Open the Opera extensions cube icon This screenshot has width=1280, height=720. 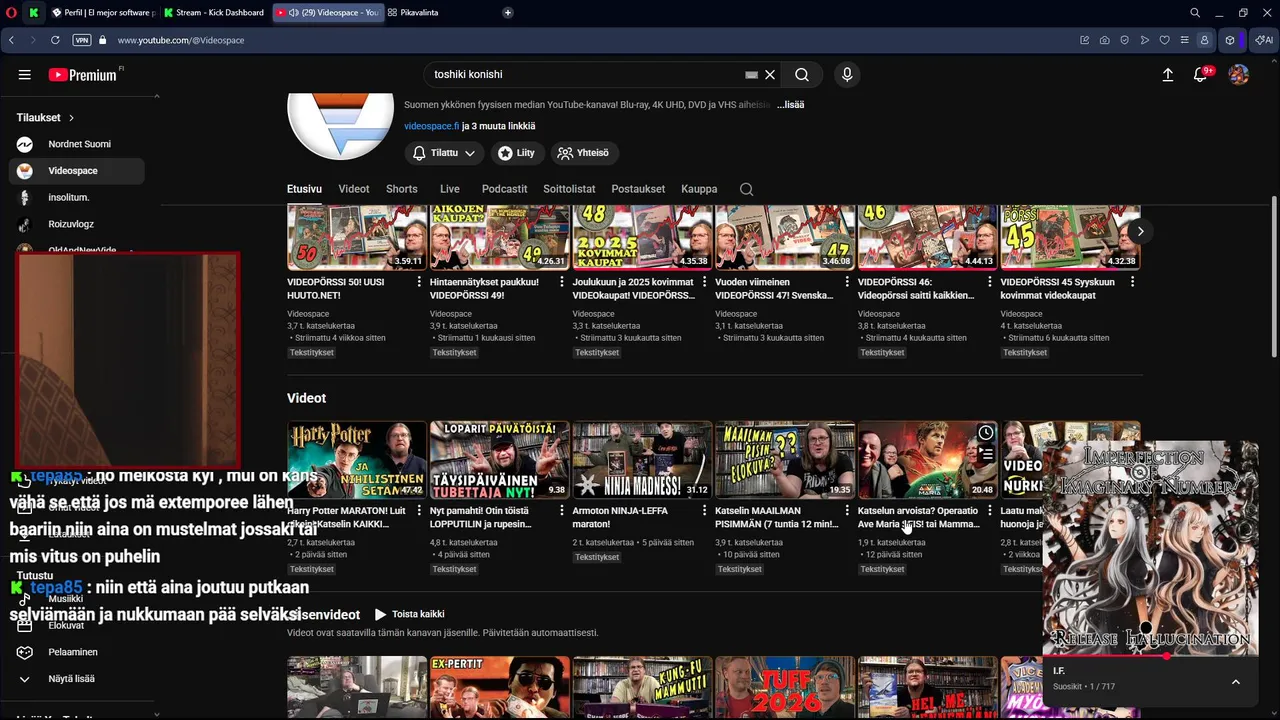point(1230,40)
